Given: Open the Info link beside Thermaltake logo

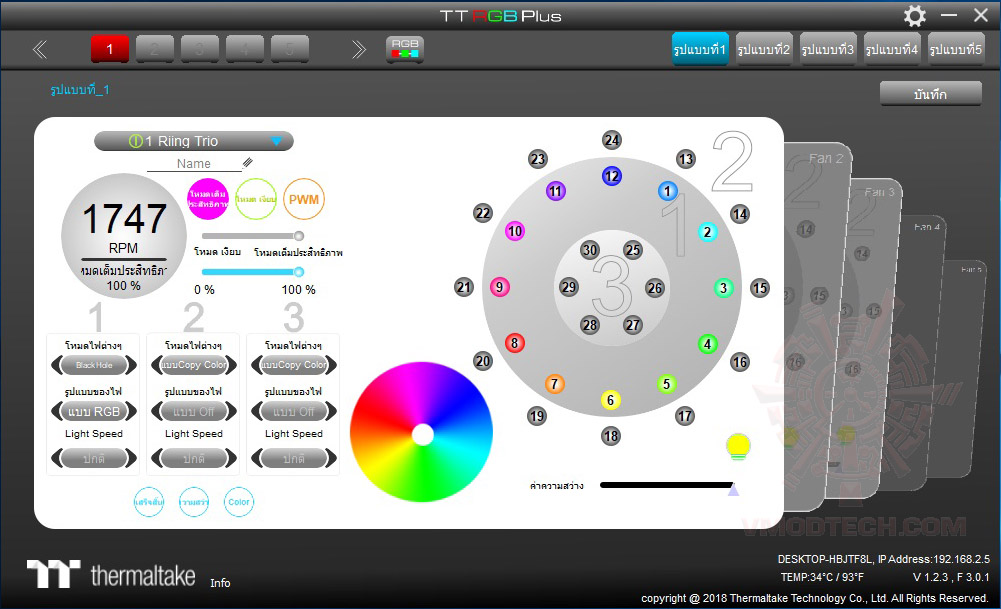Looking at the screenshot, I should 220,583.
